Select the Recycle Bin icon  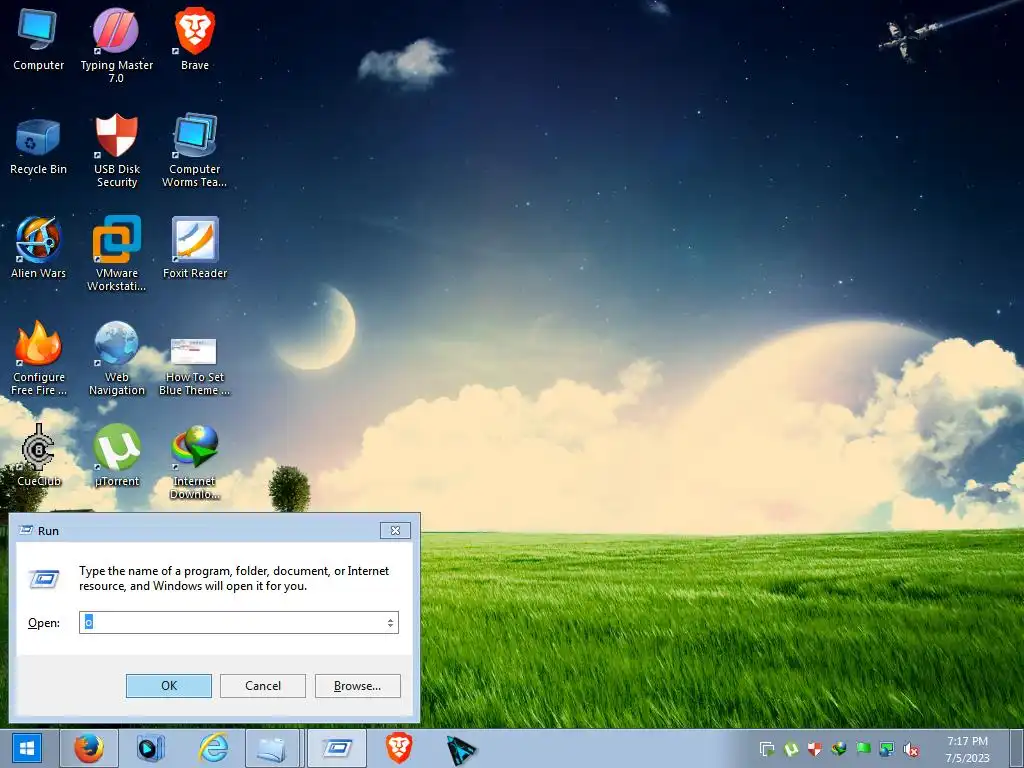[38, 147]
